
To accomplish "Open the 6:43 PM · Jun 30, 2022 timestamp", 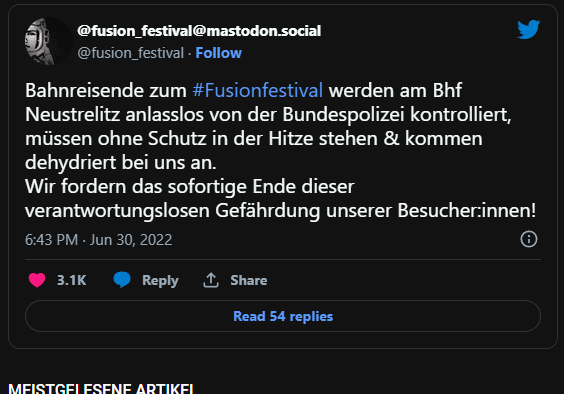I will 99,240.
